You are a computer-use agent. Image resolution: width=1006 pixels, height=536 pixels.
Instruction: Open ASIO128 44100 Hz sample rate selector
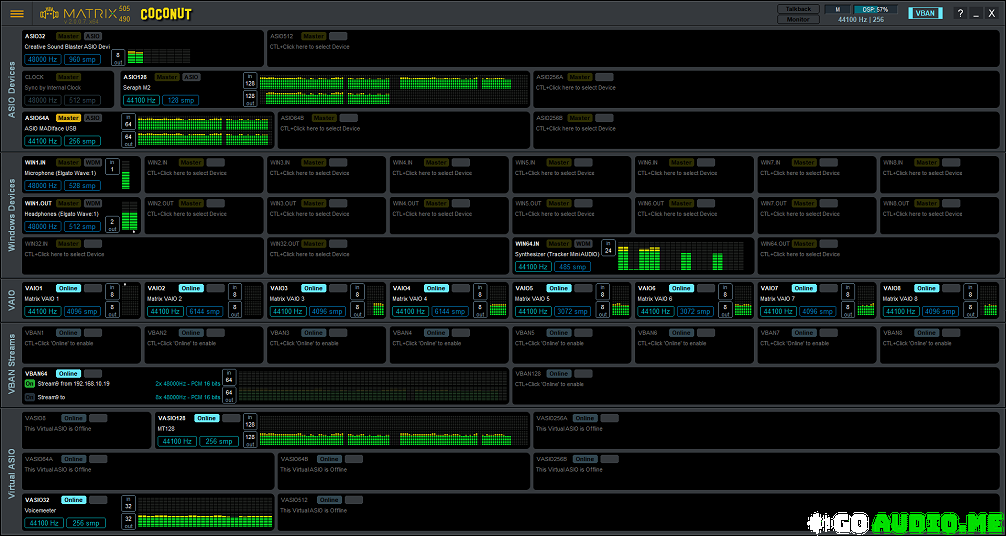point(142,101)
